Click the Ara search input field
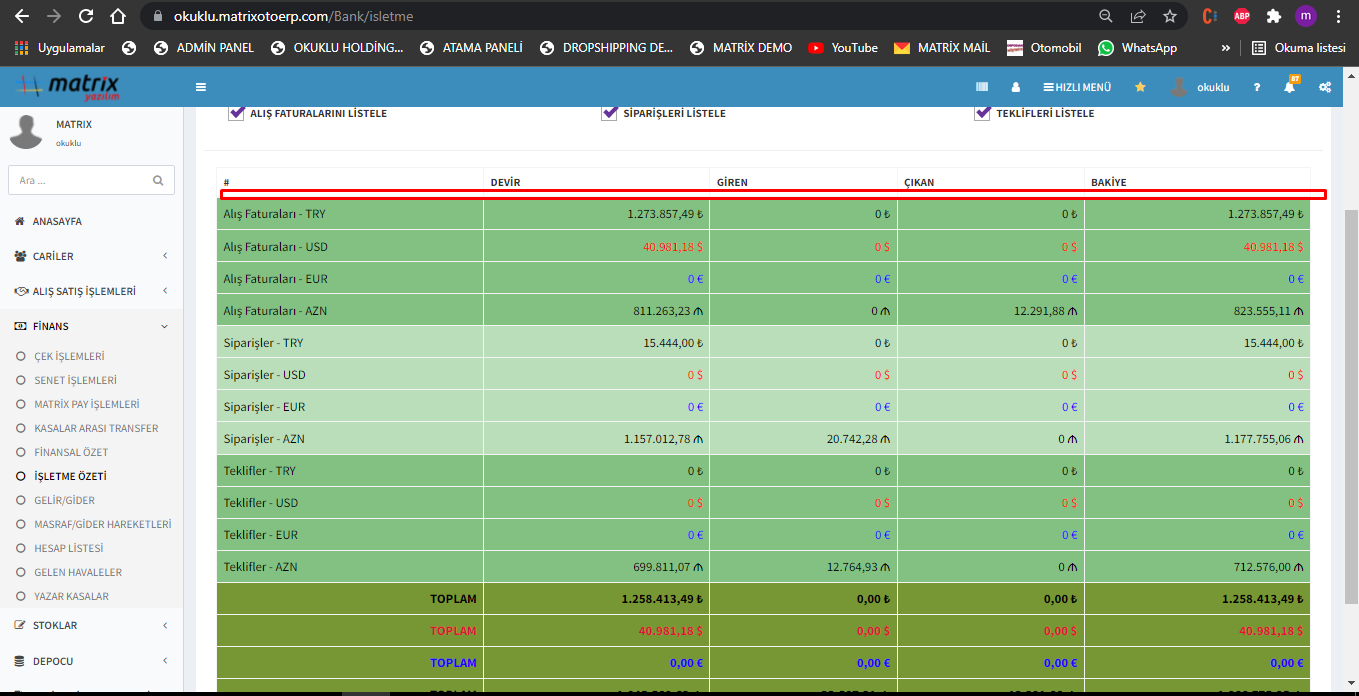The height and width of the screenshot is (696, 1359). [x=80, y=181]
